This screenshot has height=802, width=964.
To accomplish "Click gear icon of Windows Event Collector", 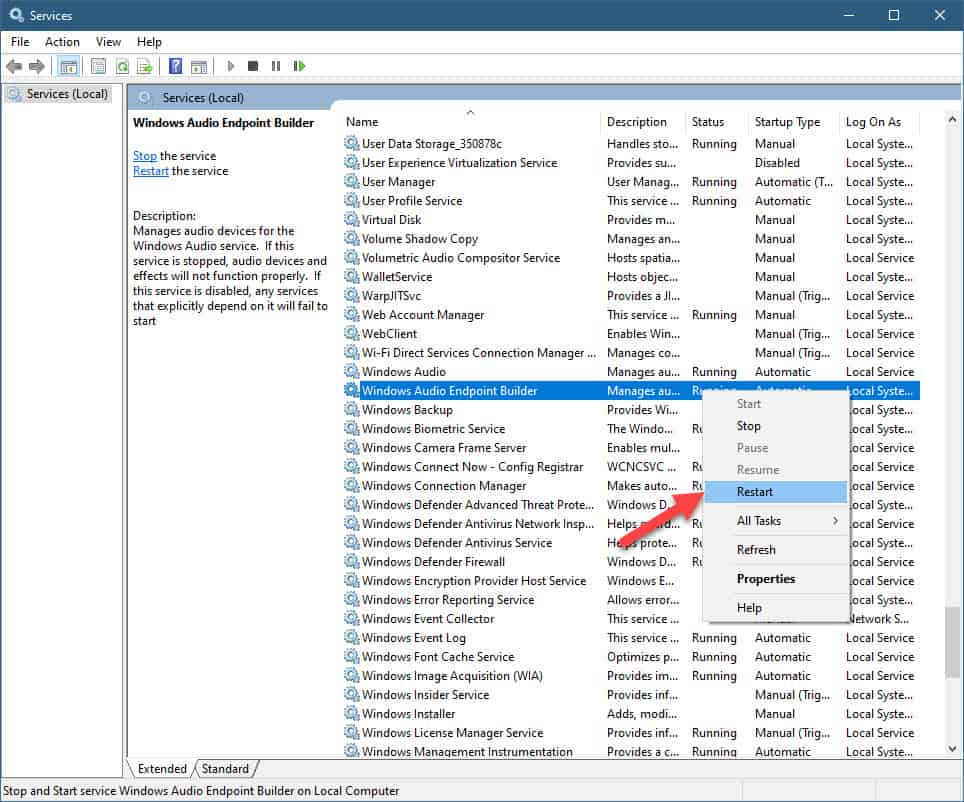I will [352, 619].
